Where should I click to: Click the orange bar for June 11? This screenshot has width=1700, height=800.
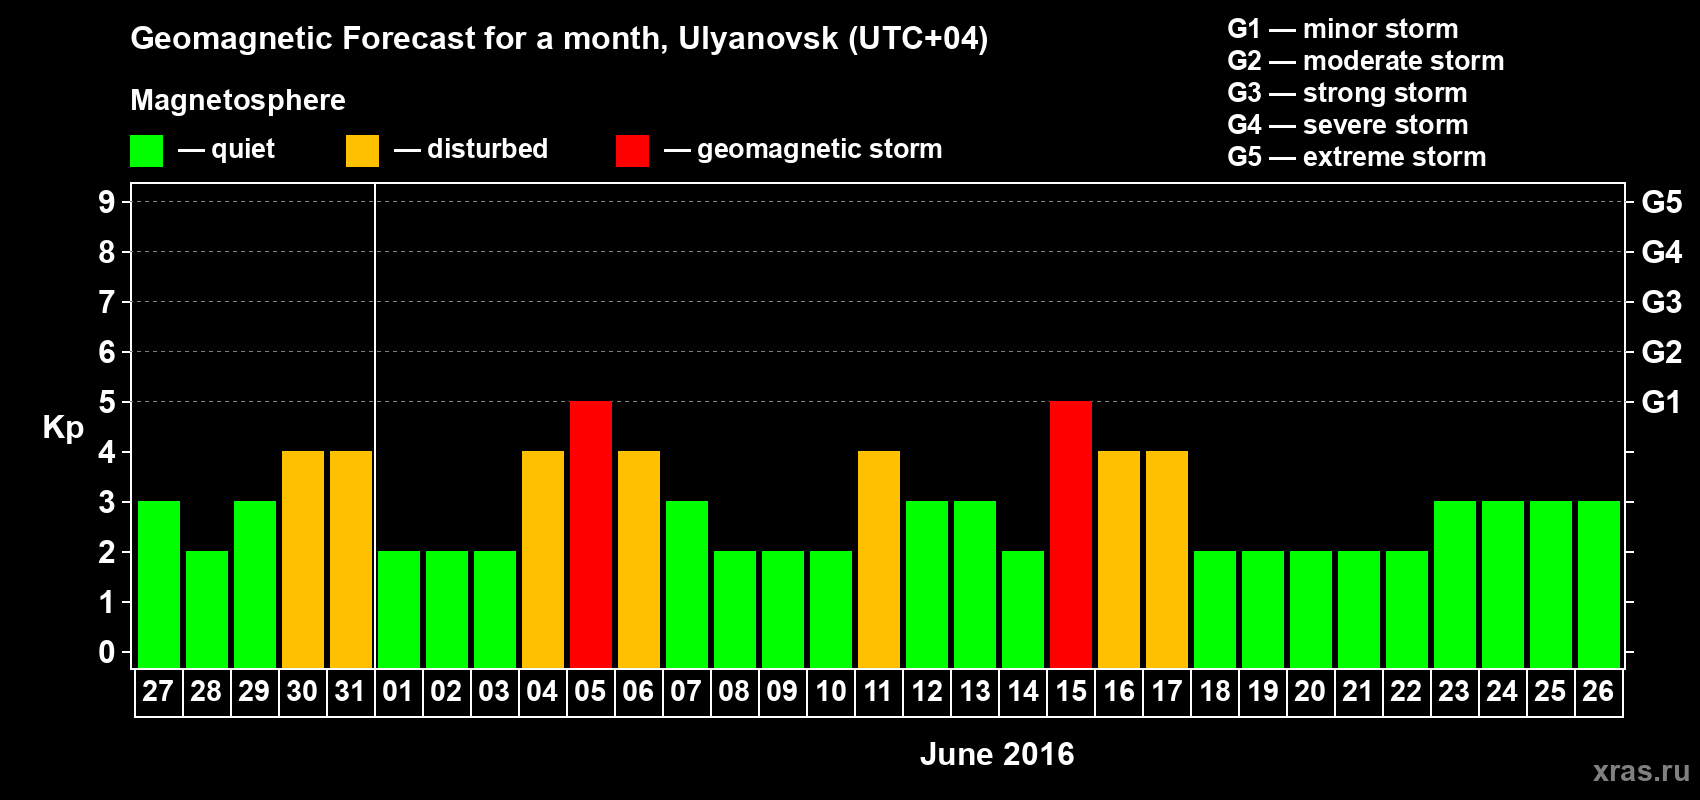pyautogui.click(x=879, y=560)
